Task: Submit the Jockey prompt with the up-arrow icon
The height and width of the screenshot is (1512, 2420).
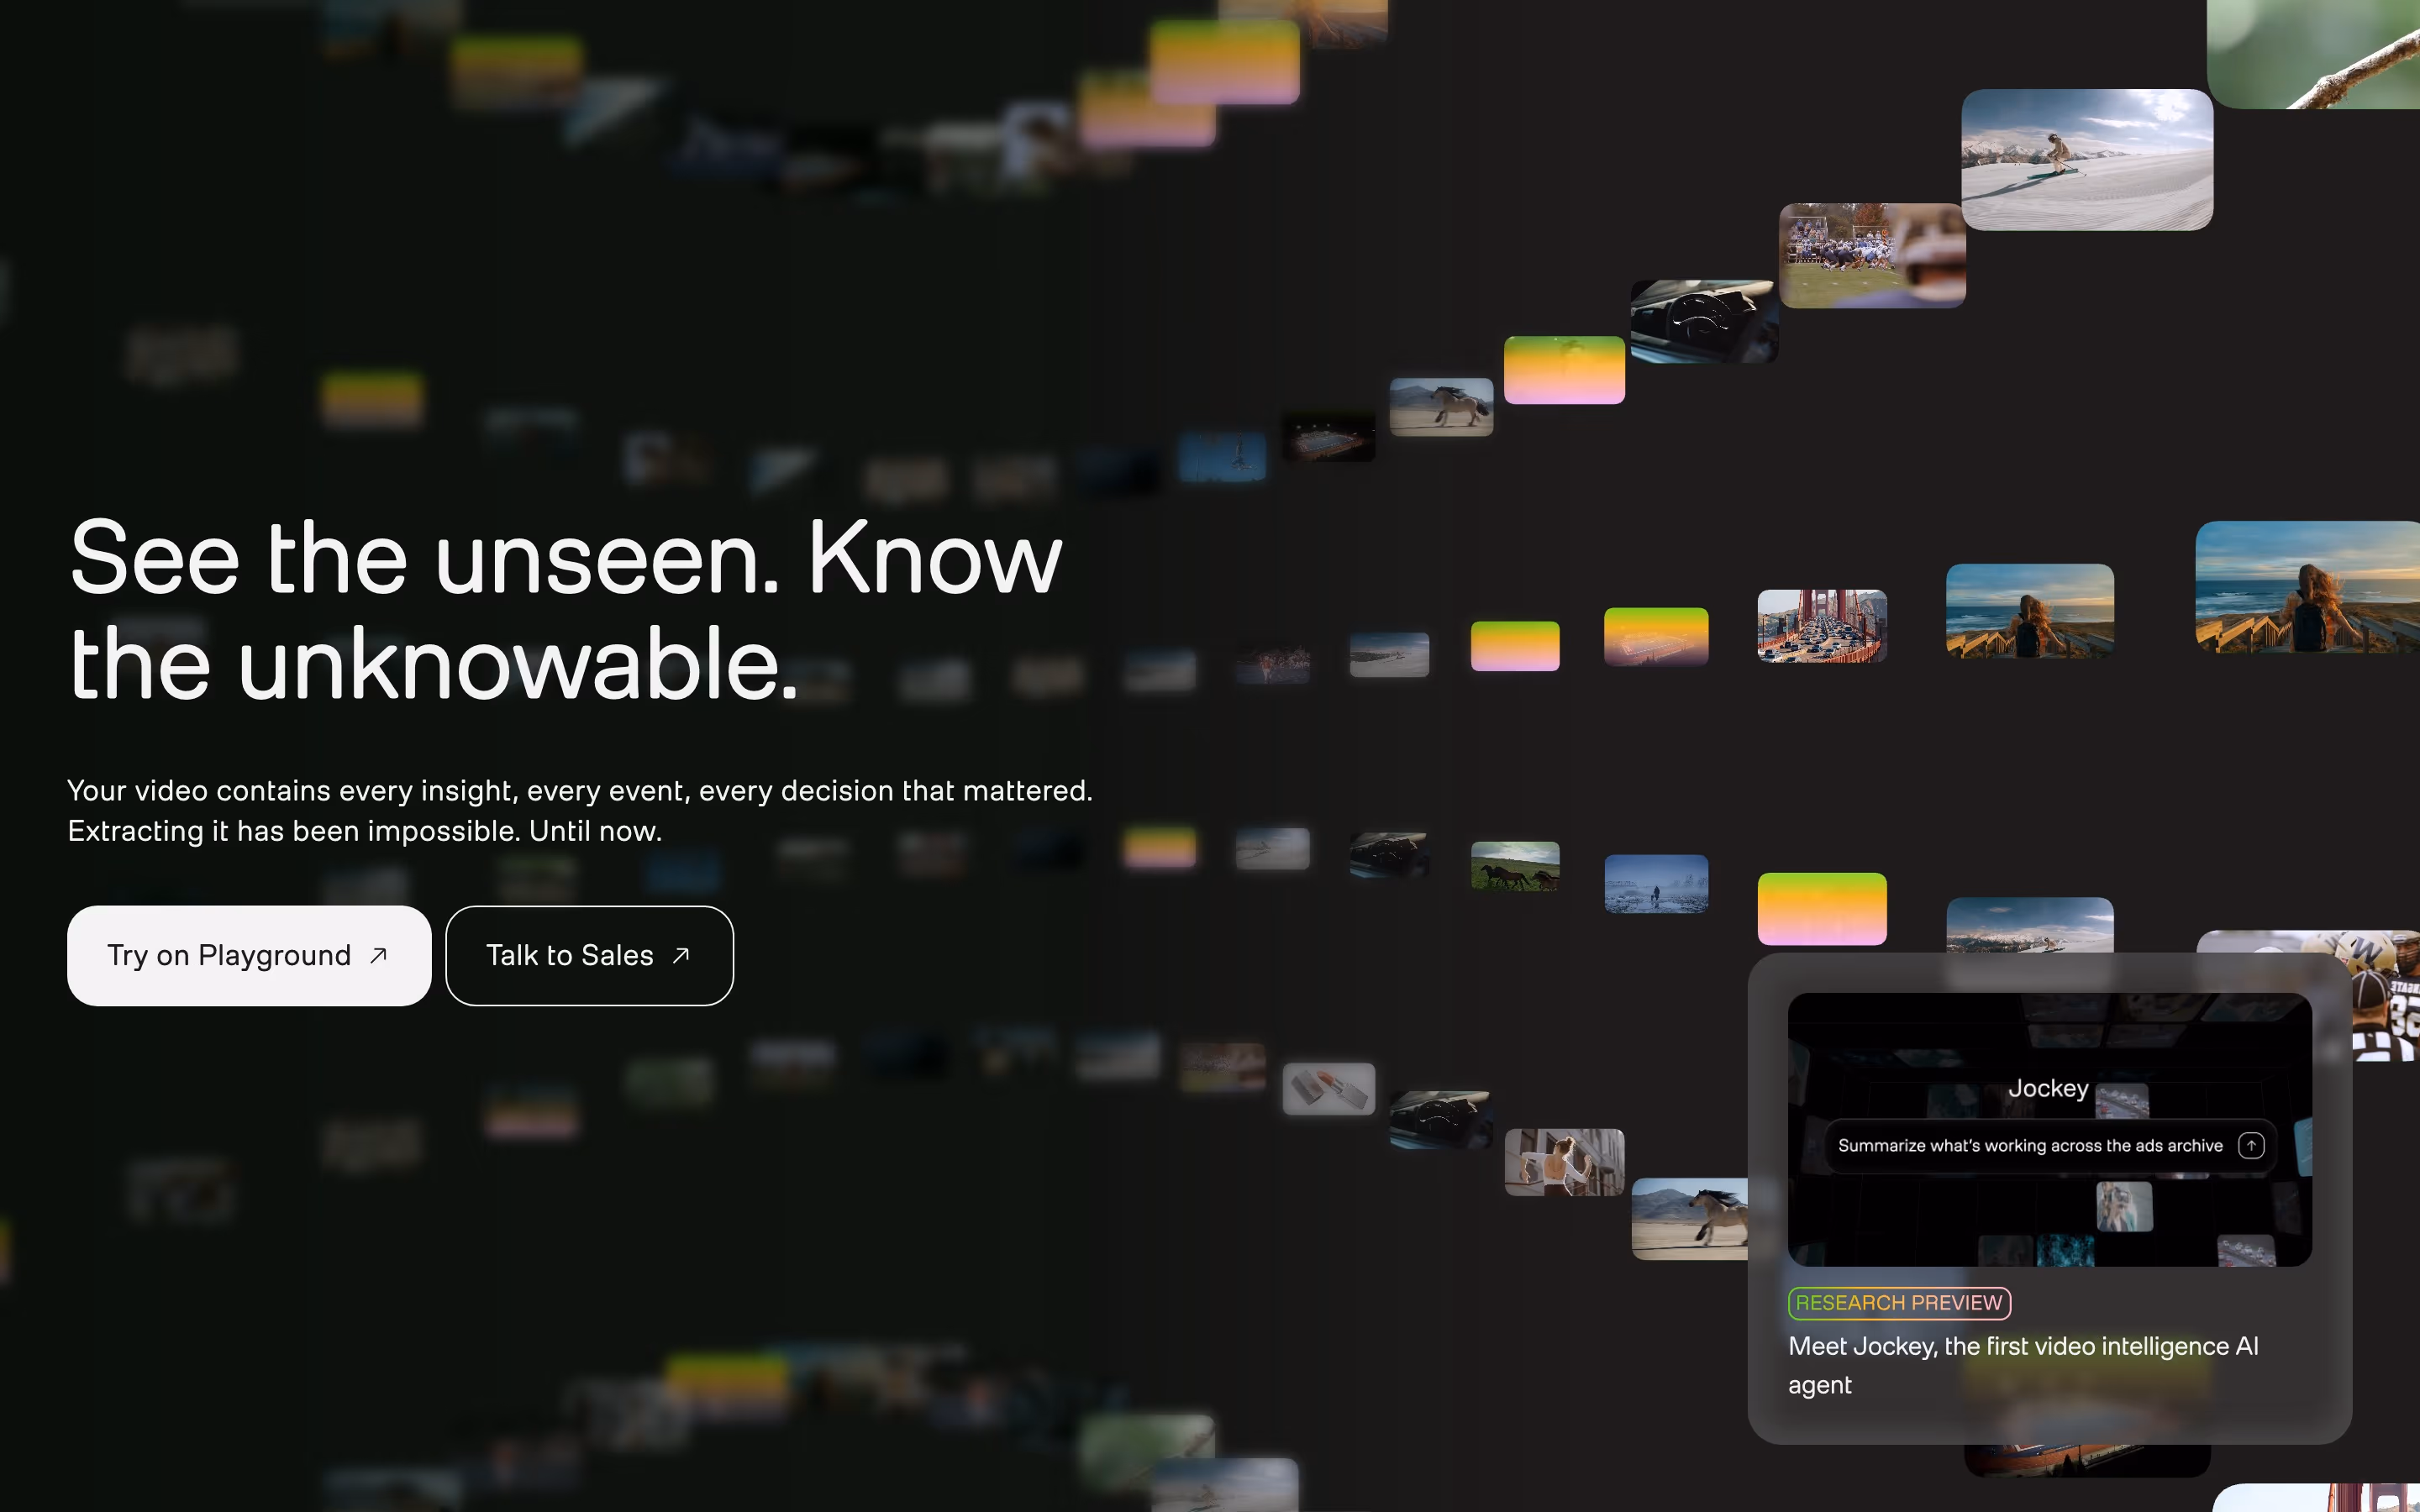Action: click(2250, 1145)
